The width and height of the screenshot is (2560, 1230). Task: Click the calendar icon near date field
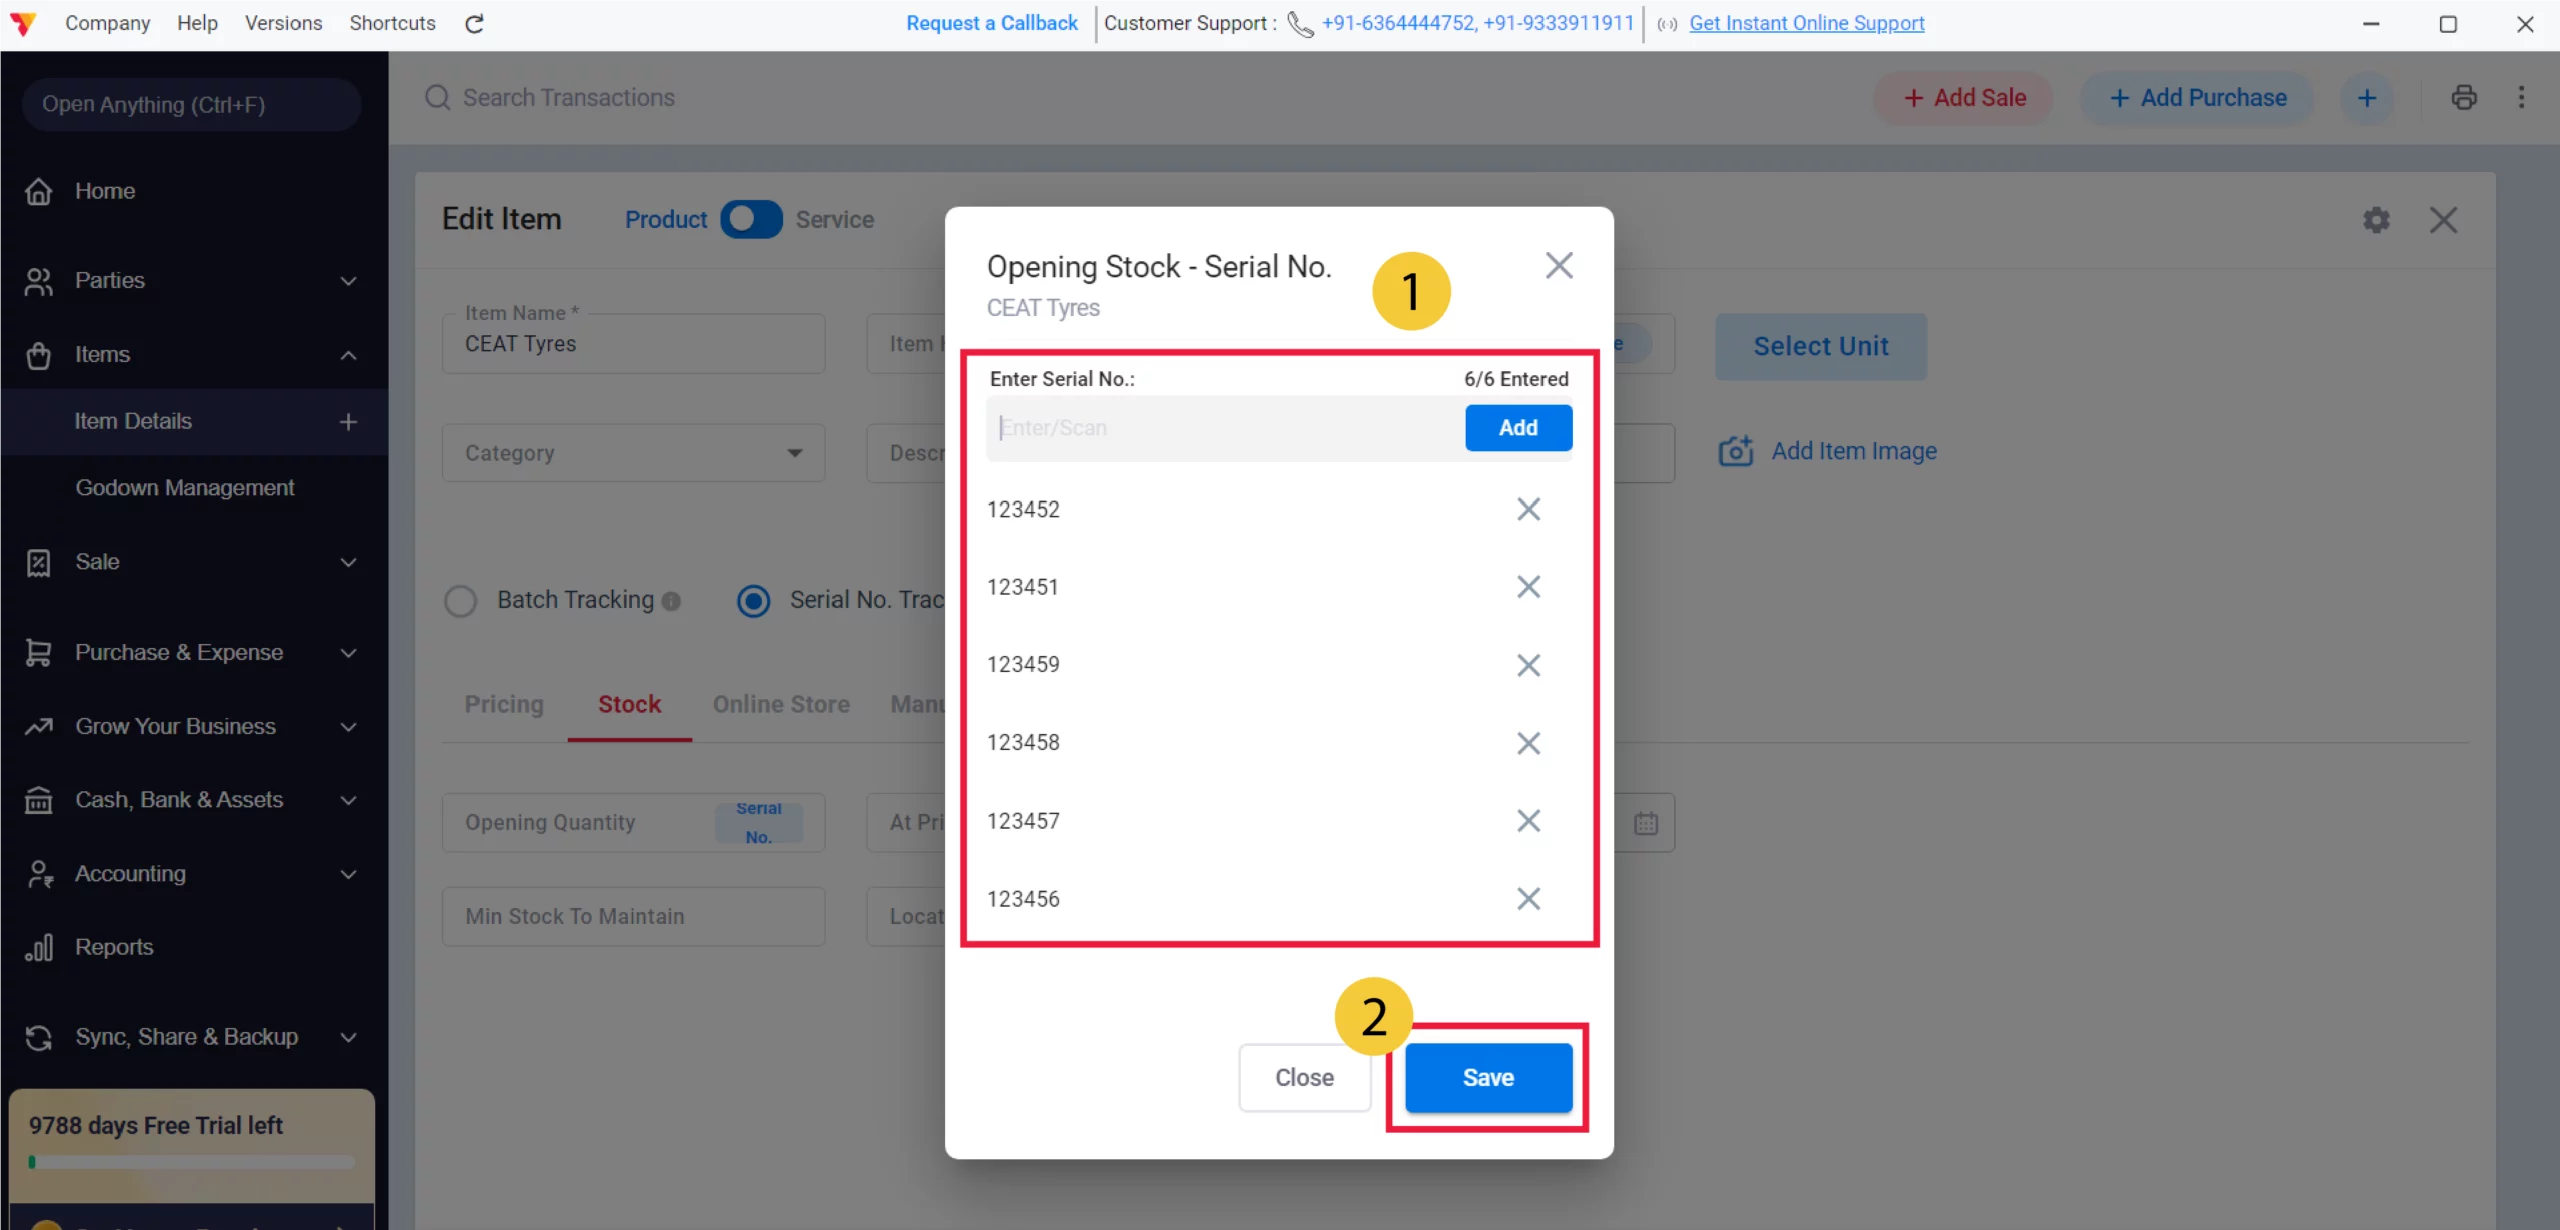pos(1645,822)
